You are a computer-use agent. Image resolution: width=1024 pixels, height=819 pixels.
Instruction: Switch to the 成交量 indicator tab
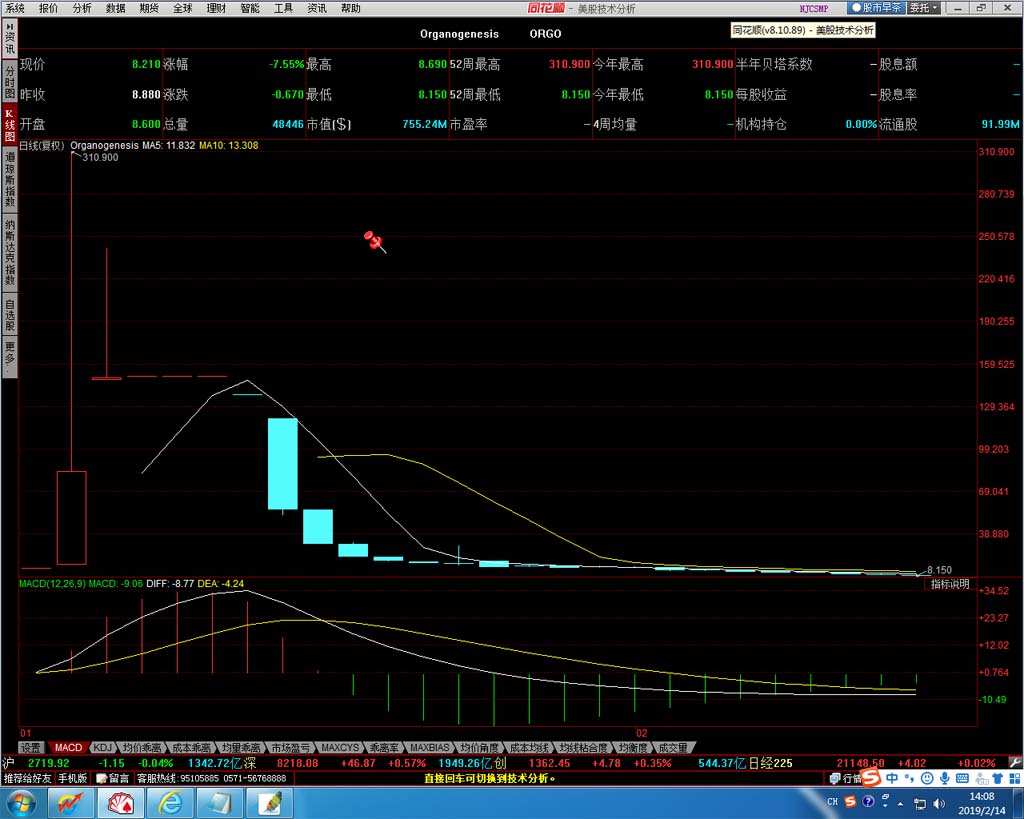click(673, 747)
